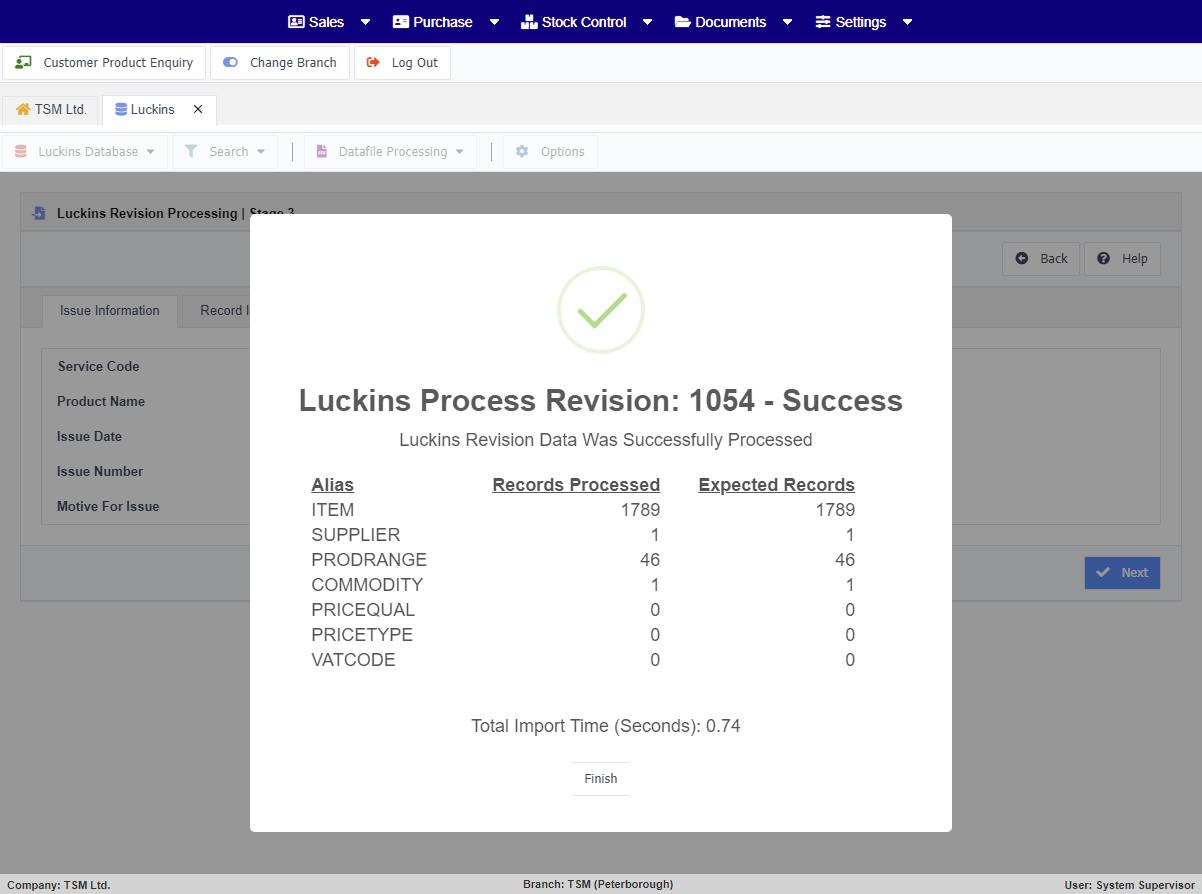This screenshot has width=1202, height=894.
Task: Click the blue Next button
Action: [1122, 572]
